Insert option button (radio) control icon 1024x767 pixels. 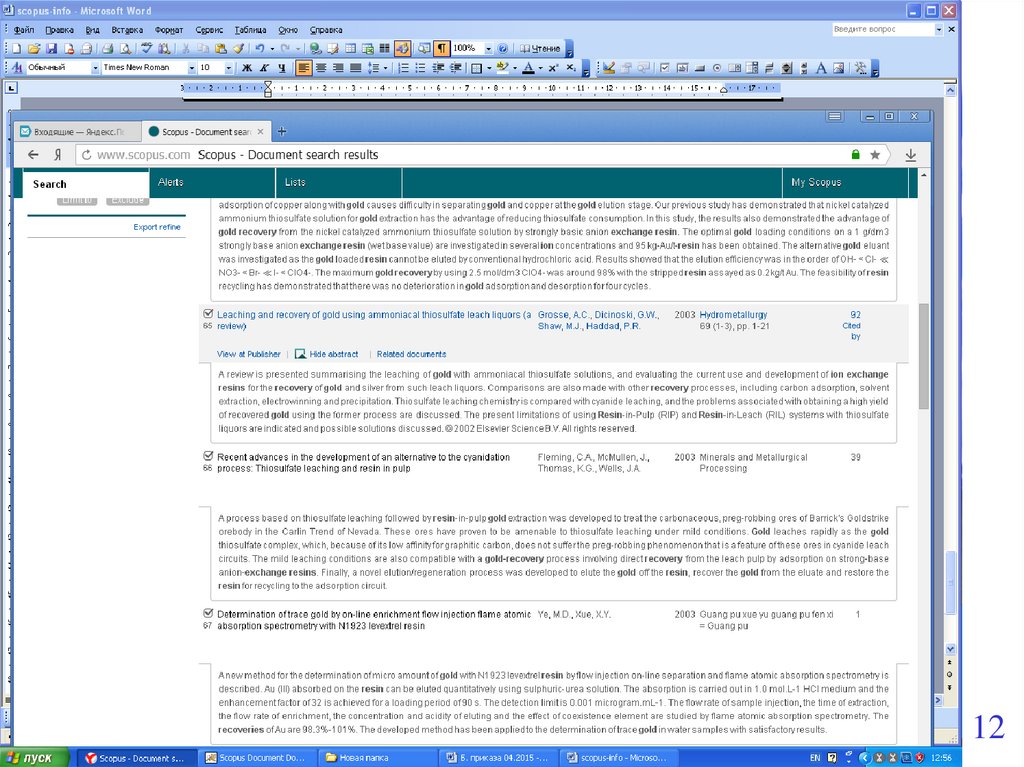click(717, 67)
